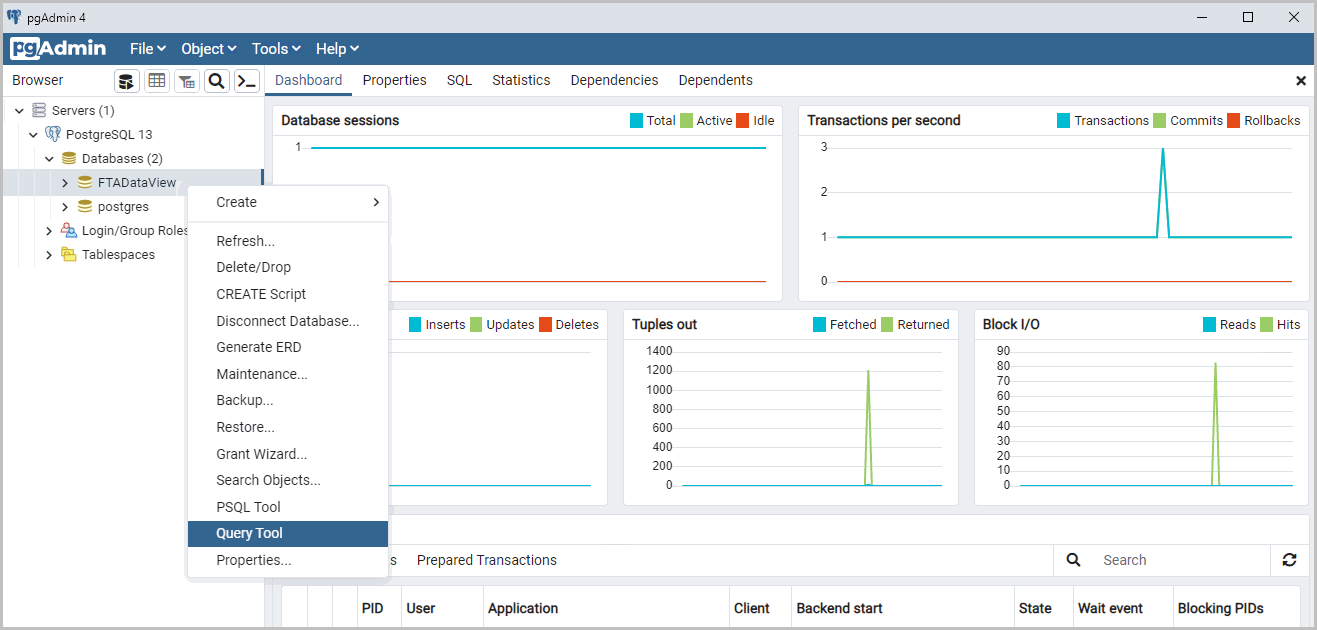
Task: Refresh the server activity table
Action: [1289, 560]
